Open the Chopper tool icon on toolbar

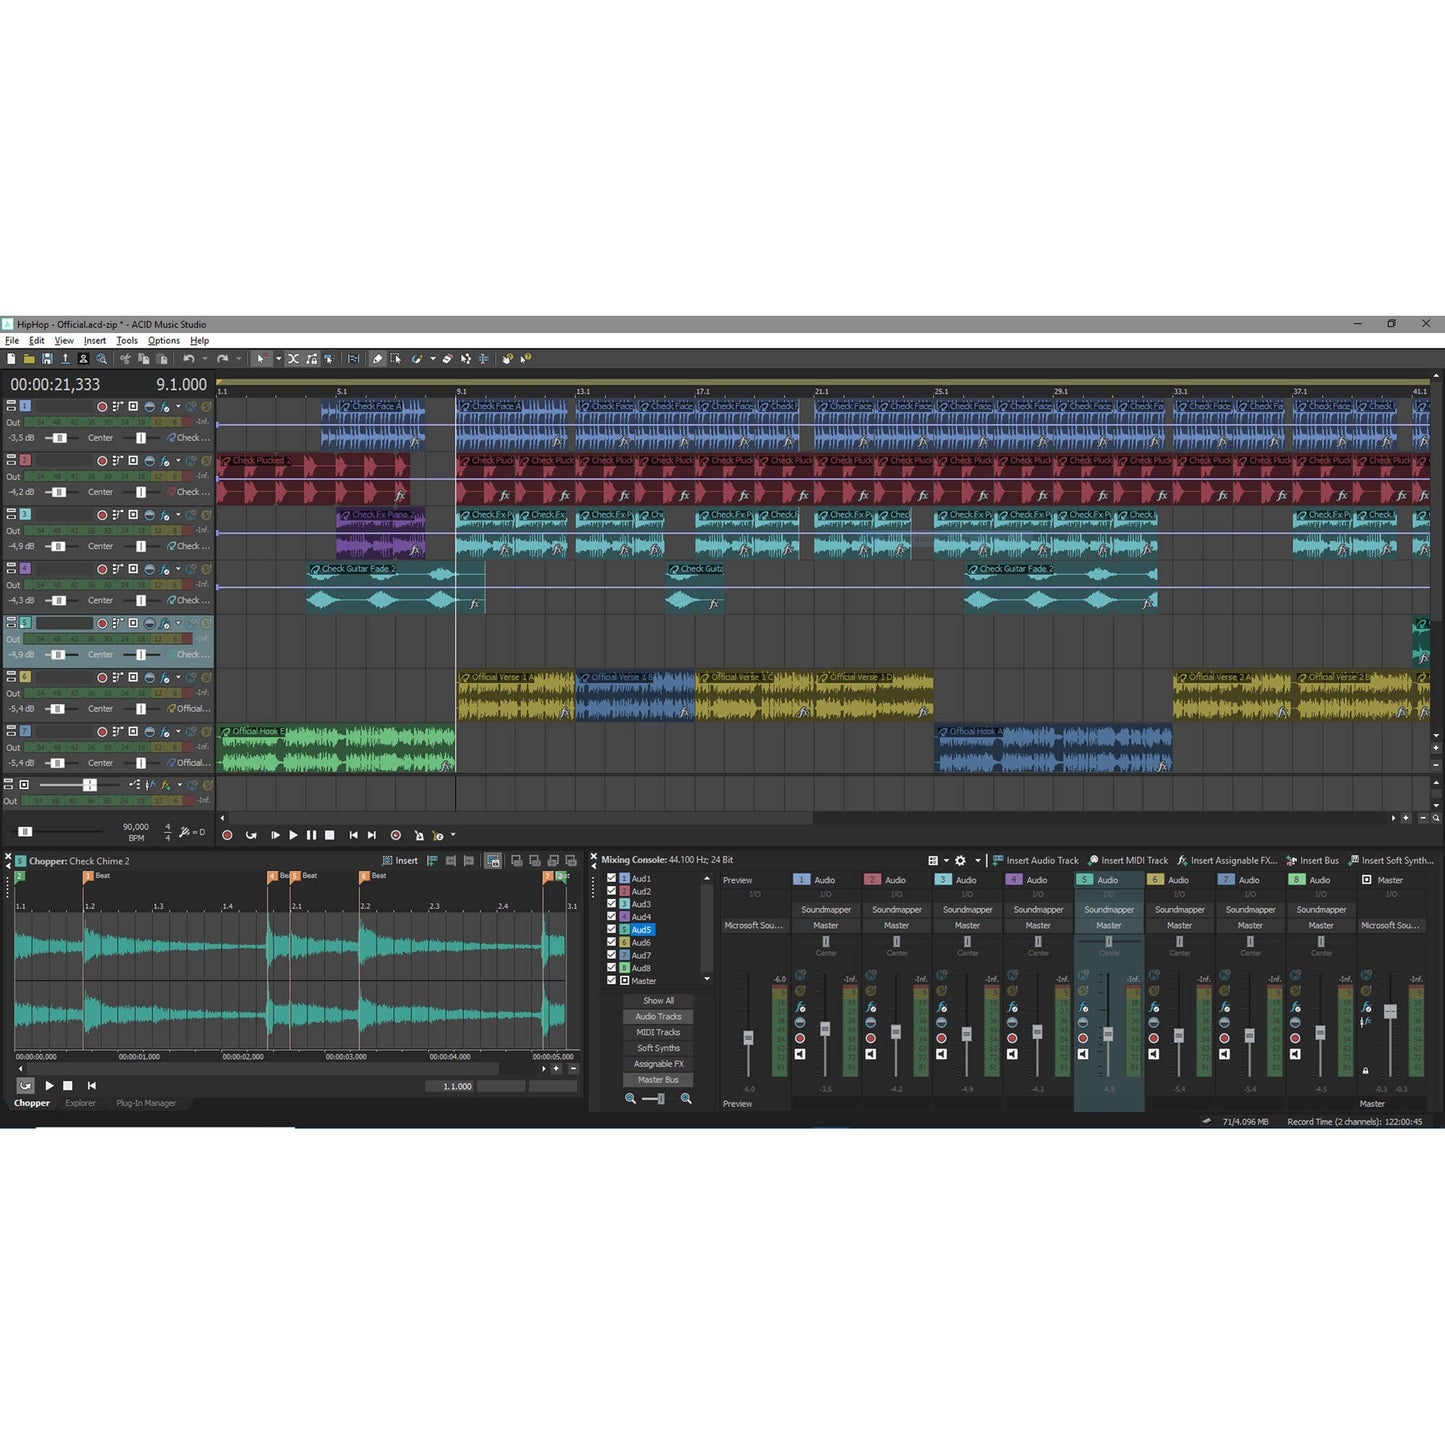point(354,359)
